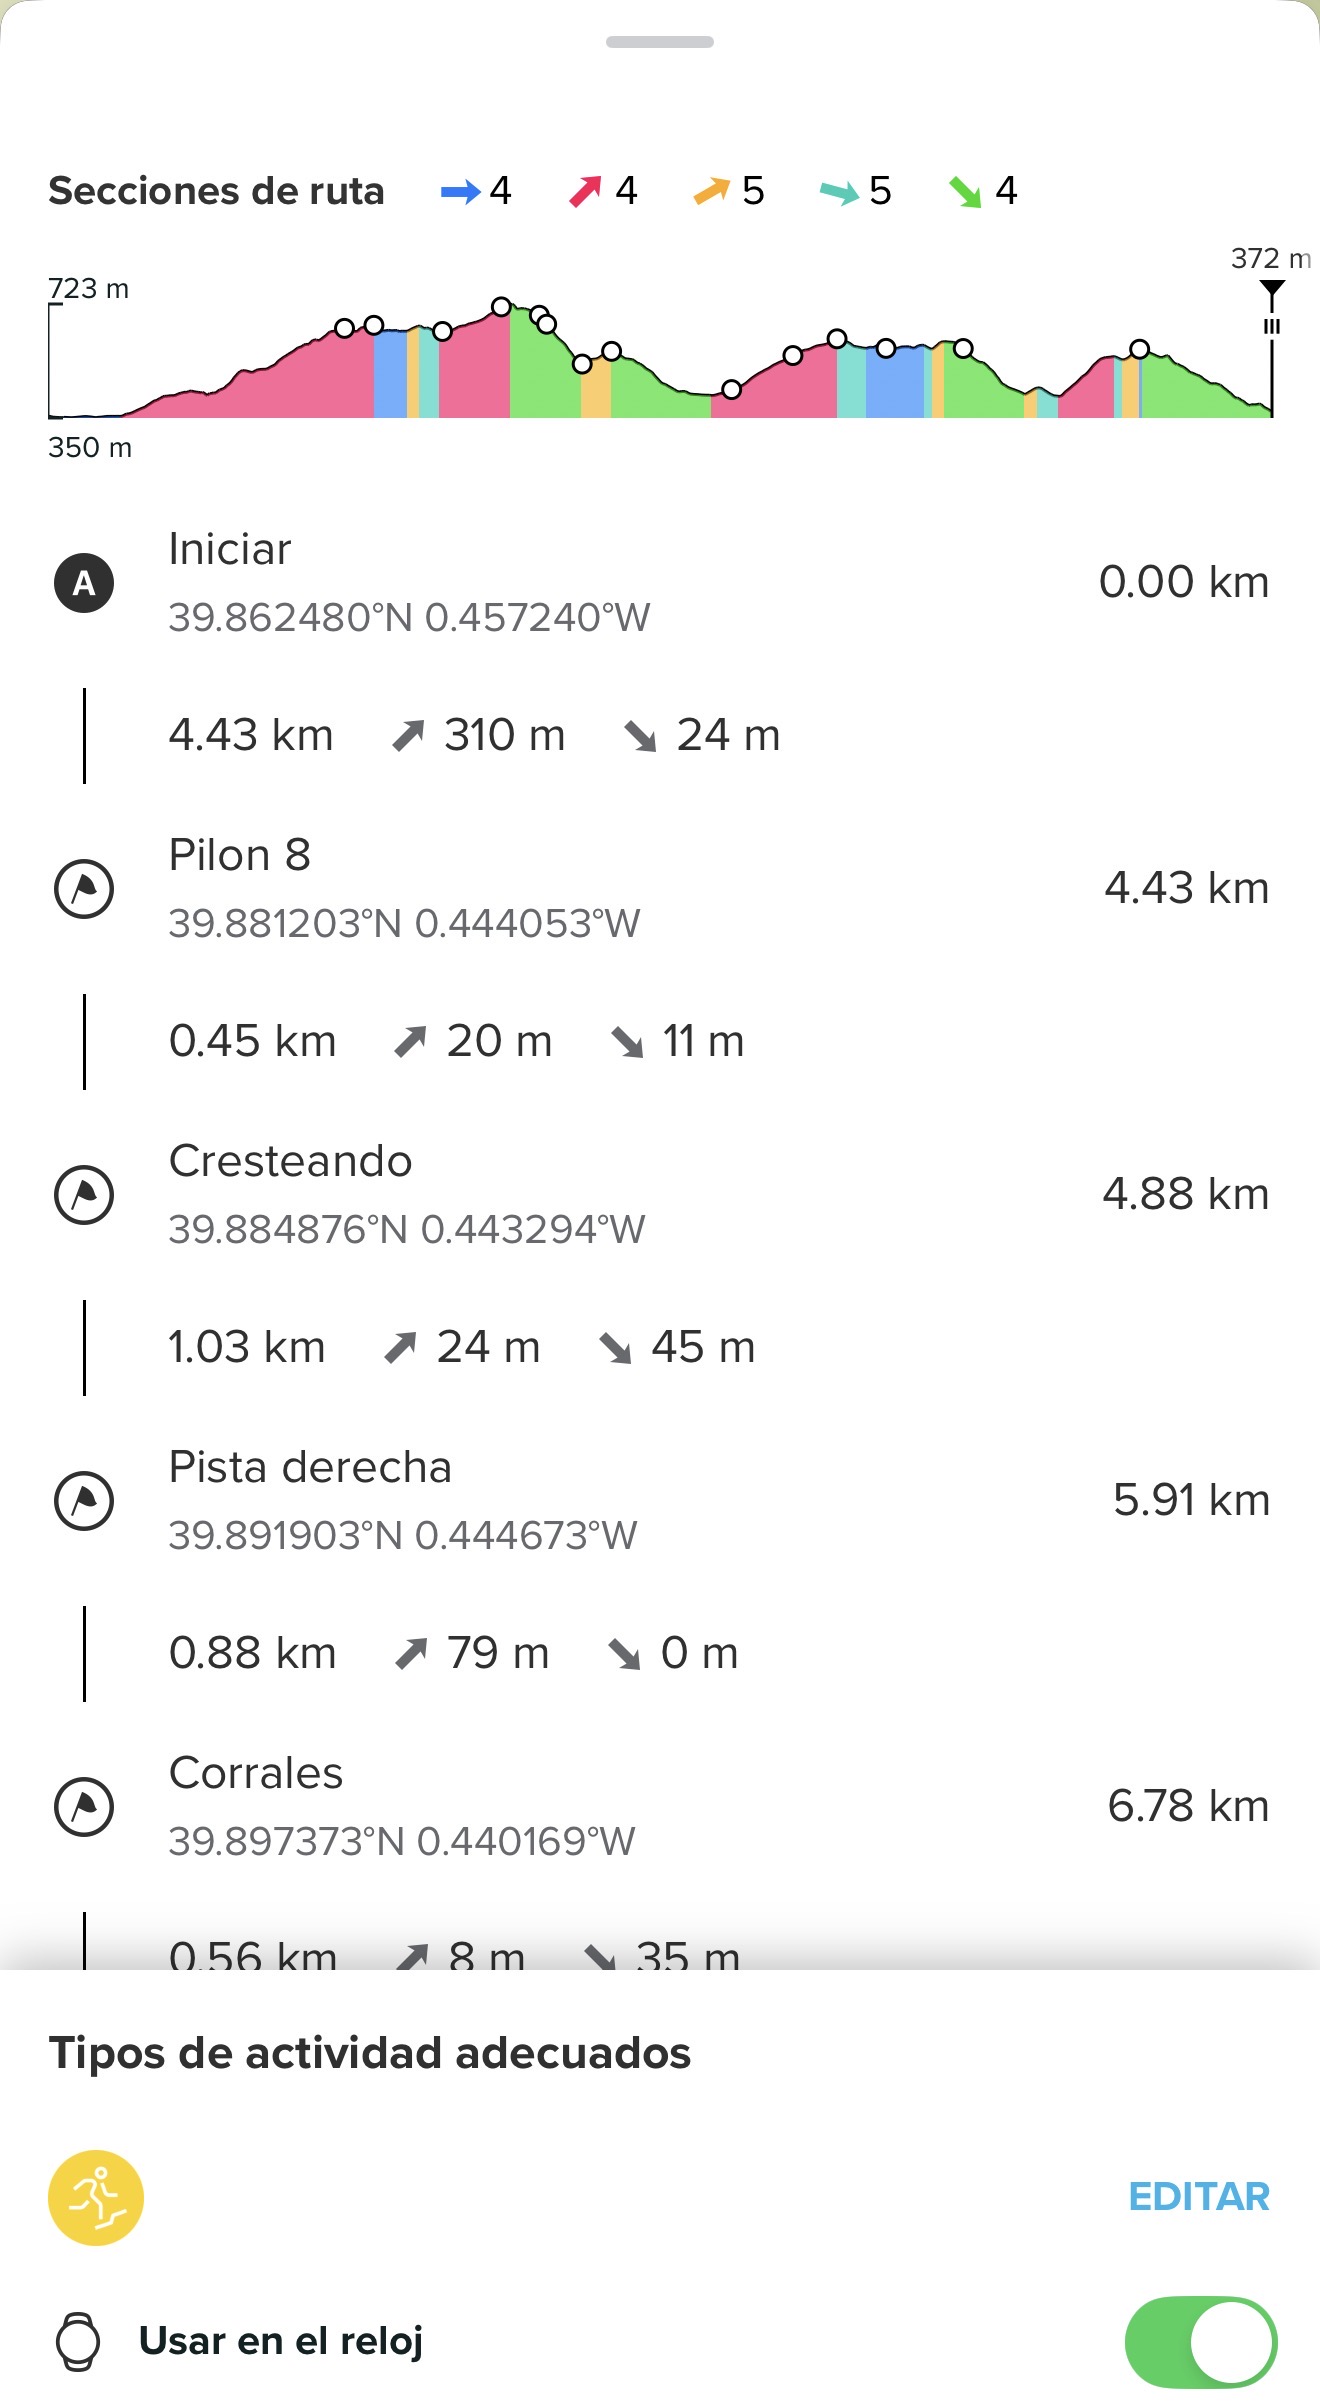1320x2404 pixels.
Task: Tap the highest peak waypoint dot on chart
Action: [x=502, y=306]
